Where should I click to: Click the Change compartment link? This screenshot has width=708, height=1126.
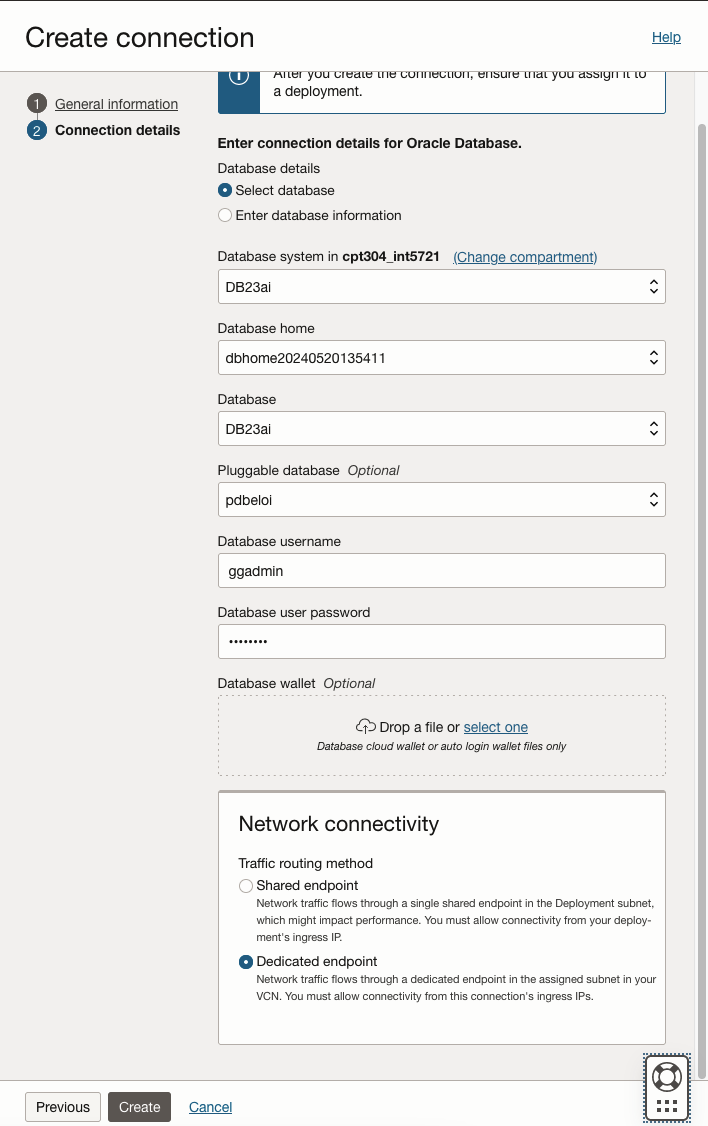pos(524,257)
